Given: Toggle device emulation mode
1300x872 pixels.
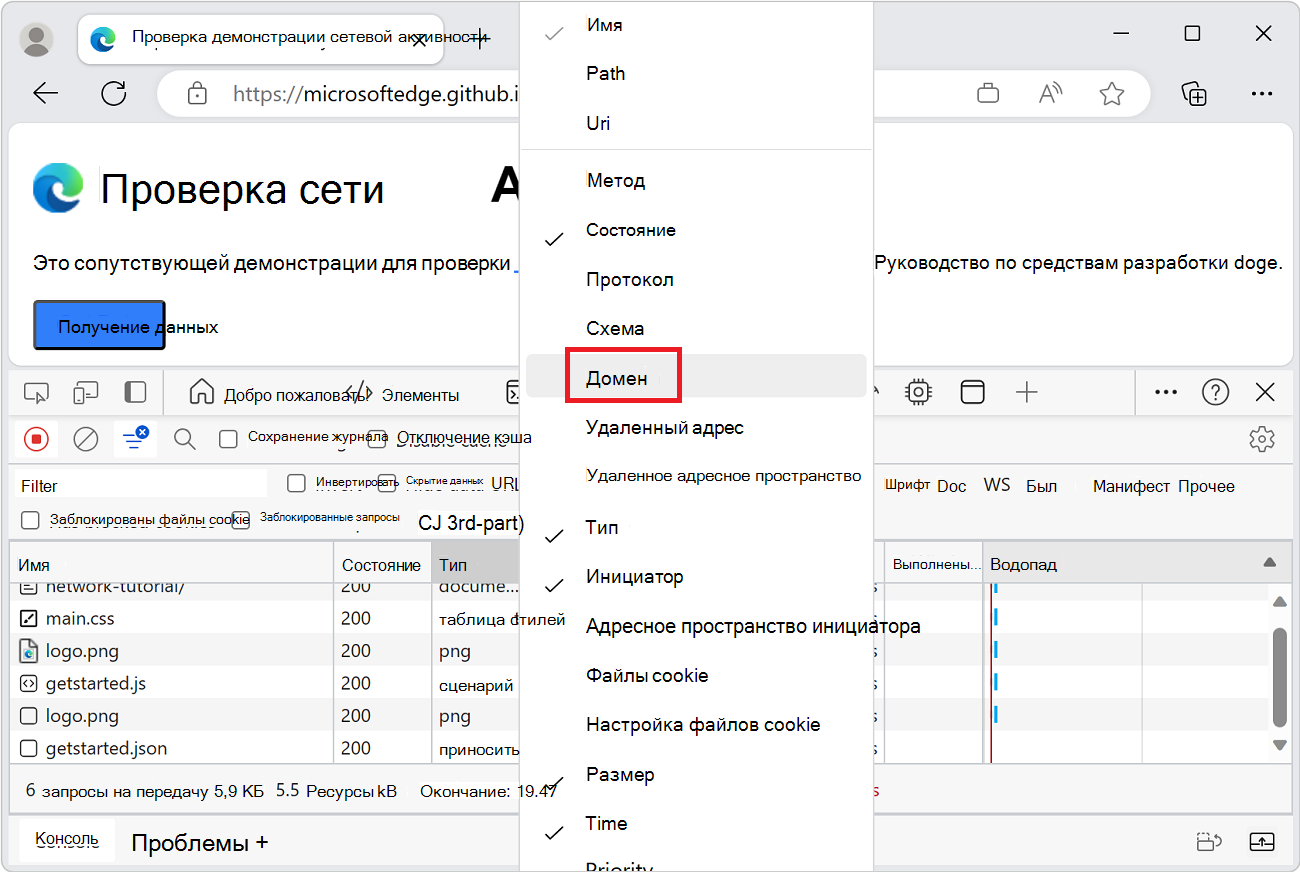Looking at the screenshot, I should (x=85, y=392).
